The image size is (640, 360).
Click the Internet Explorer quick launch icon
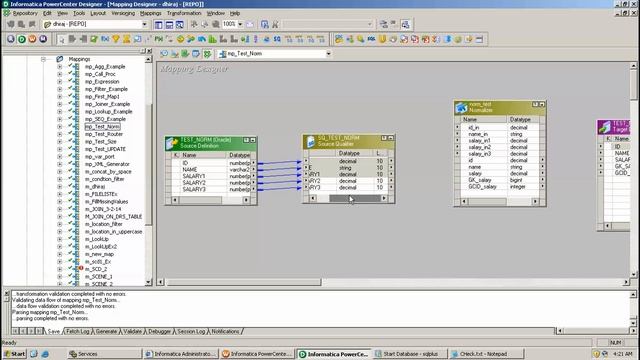coord(45,354)
